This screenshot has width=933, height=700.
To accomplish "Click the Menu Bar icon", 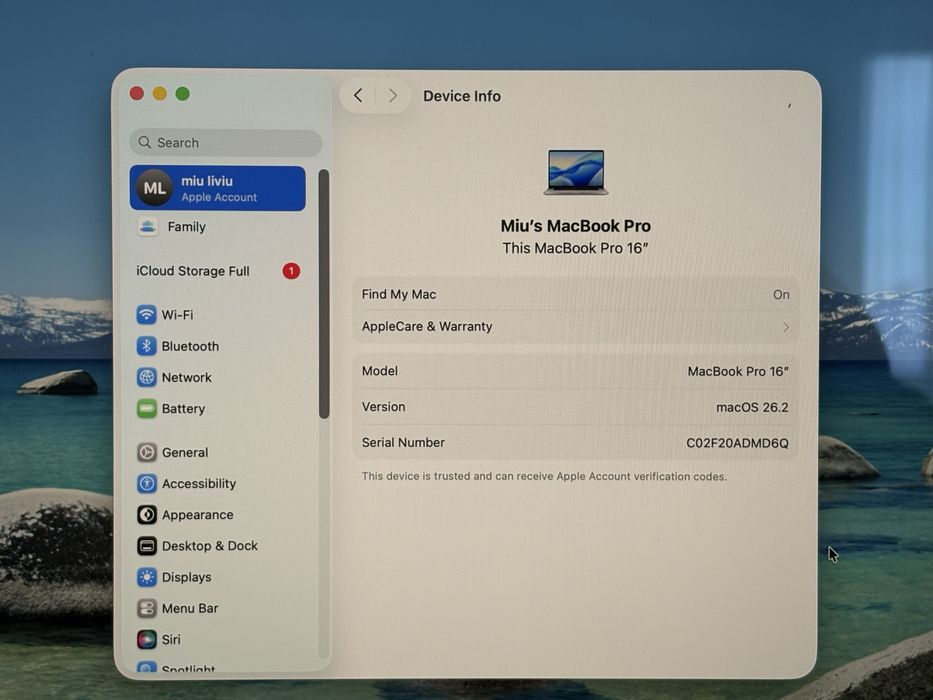I will coord(146,608).
